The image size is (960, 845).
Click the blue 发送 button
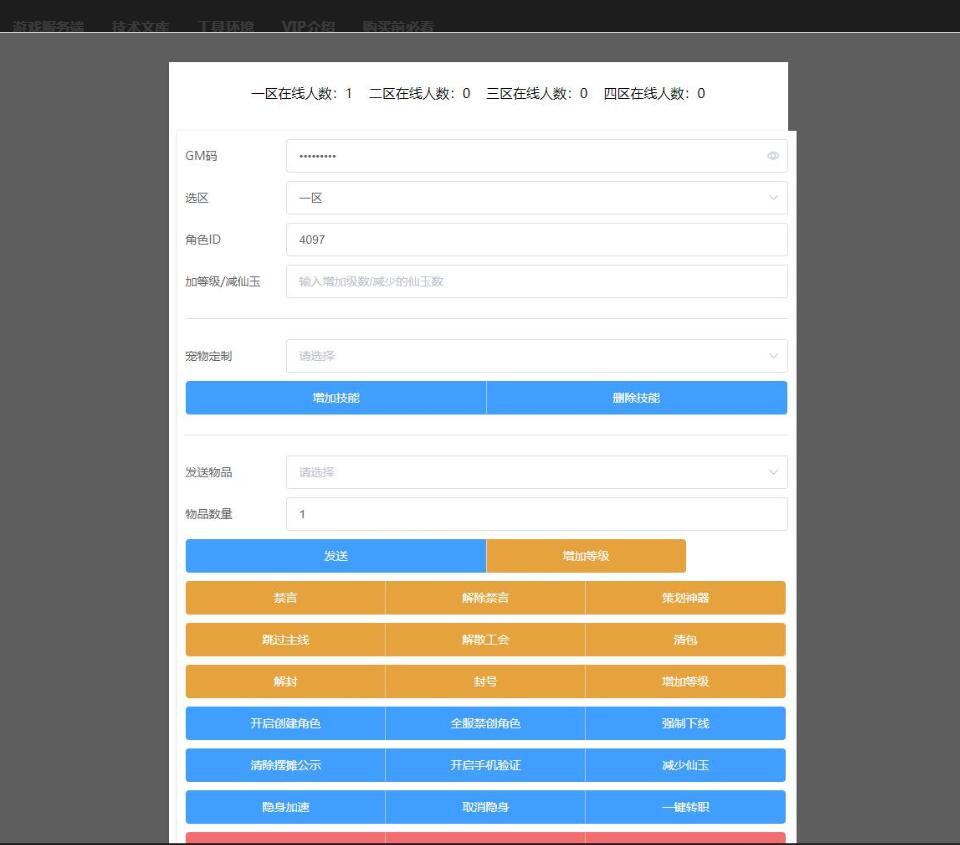(x=336, y=556)
